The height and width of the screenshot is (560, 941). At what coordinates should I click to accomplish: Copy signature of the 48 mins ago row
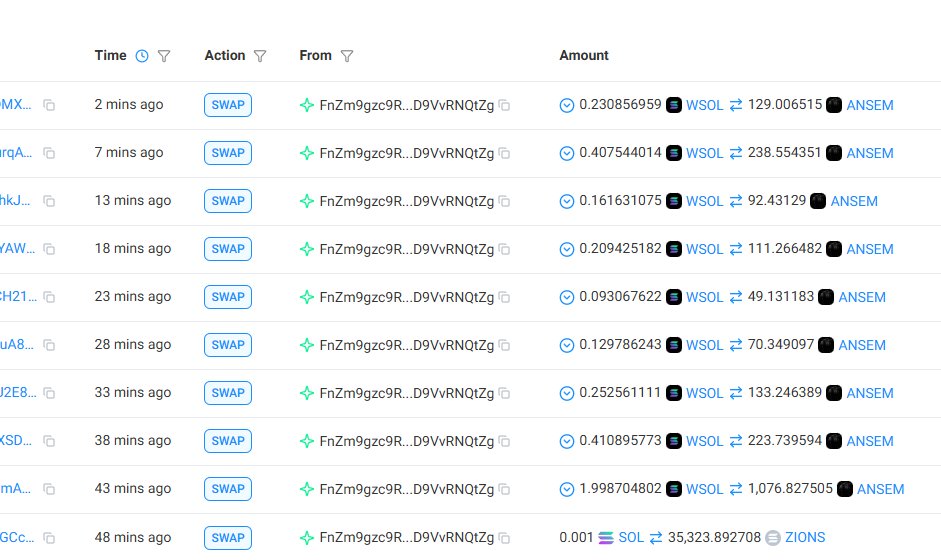coord(49,538)
